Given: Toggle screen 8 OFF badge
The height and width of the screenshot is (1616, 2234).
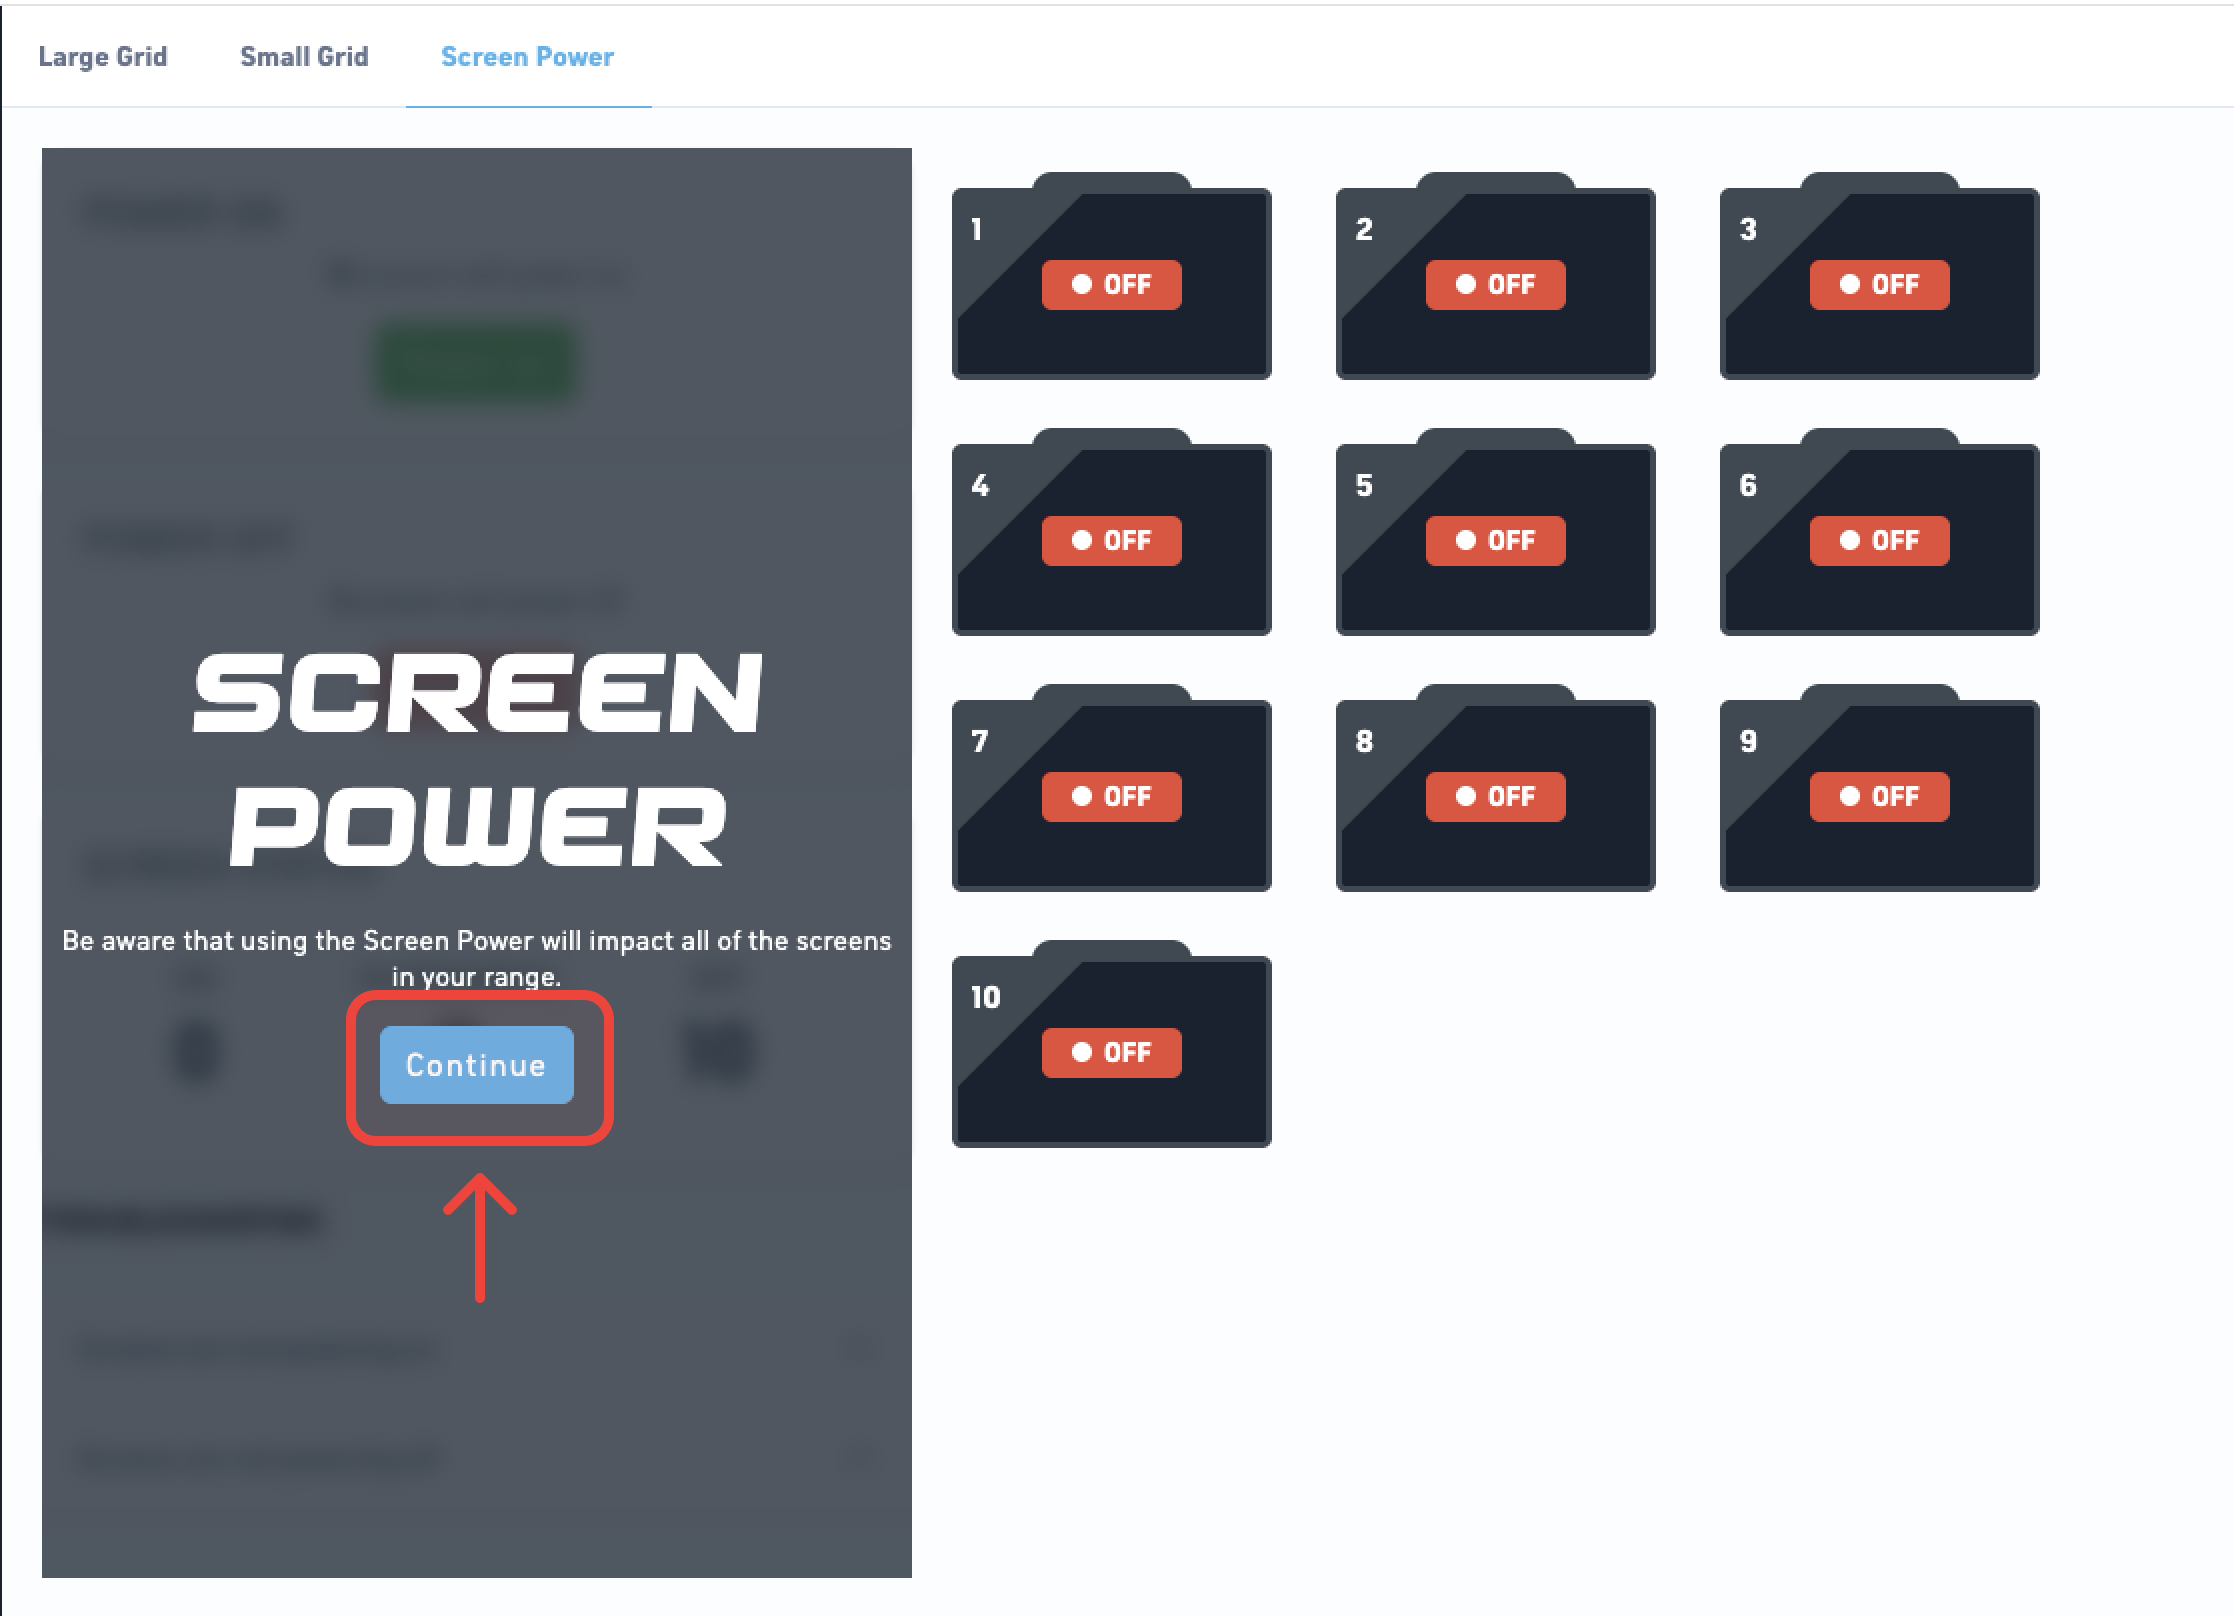Looking at the screenshot, I should [x=1495, y=797].
